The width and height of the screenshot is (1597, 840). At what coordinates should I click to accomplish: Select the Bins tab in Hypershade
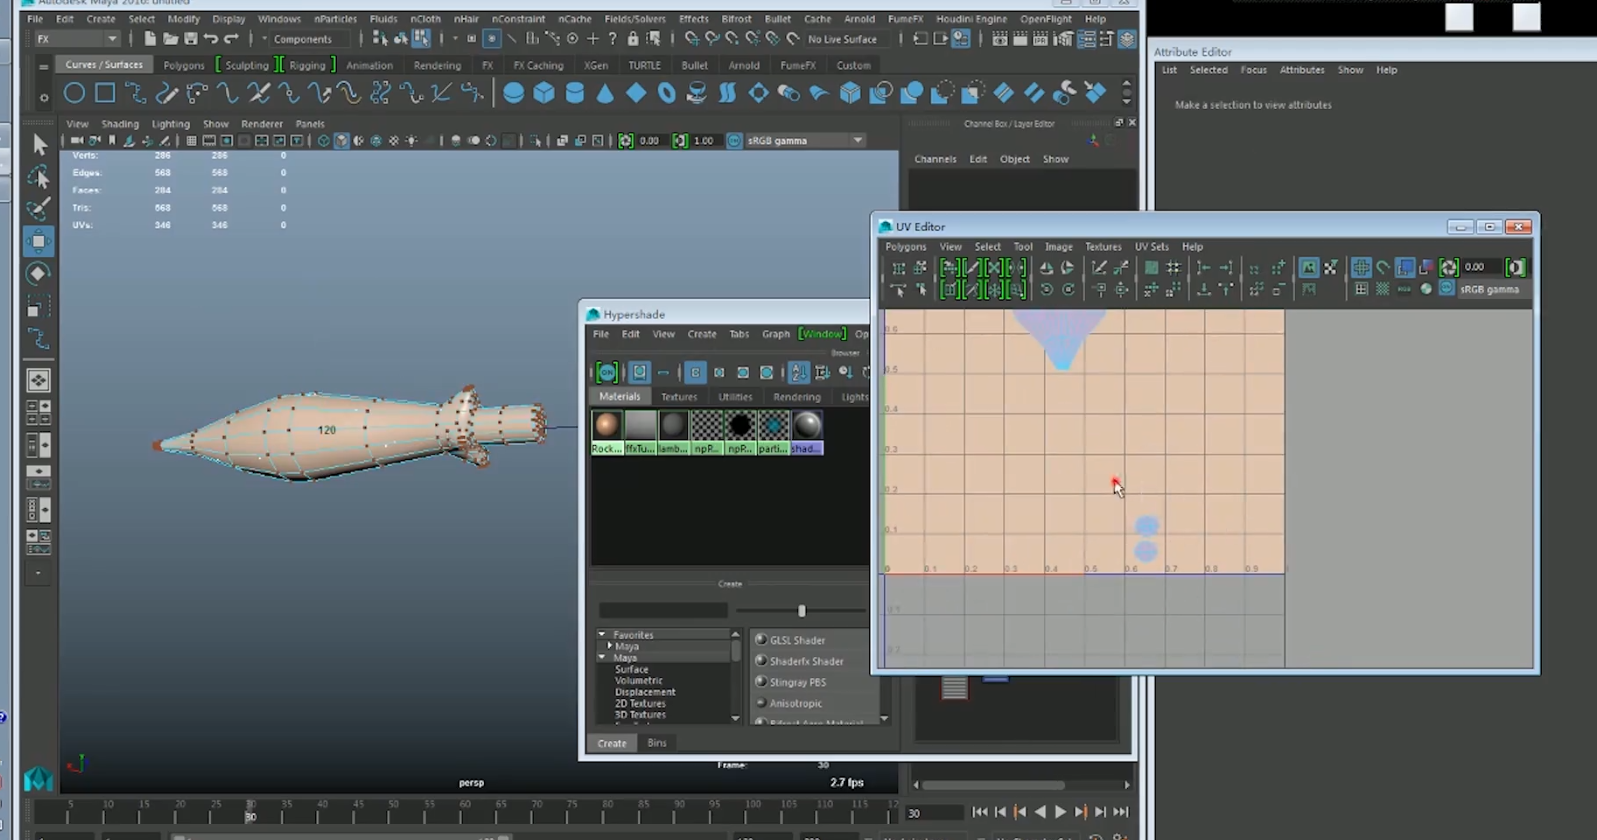(x=657, y=743)
